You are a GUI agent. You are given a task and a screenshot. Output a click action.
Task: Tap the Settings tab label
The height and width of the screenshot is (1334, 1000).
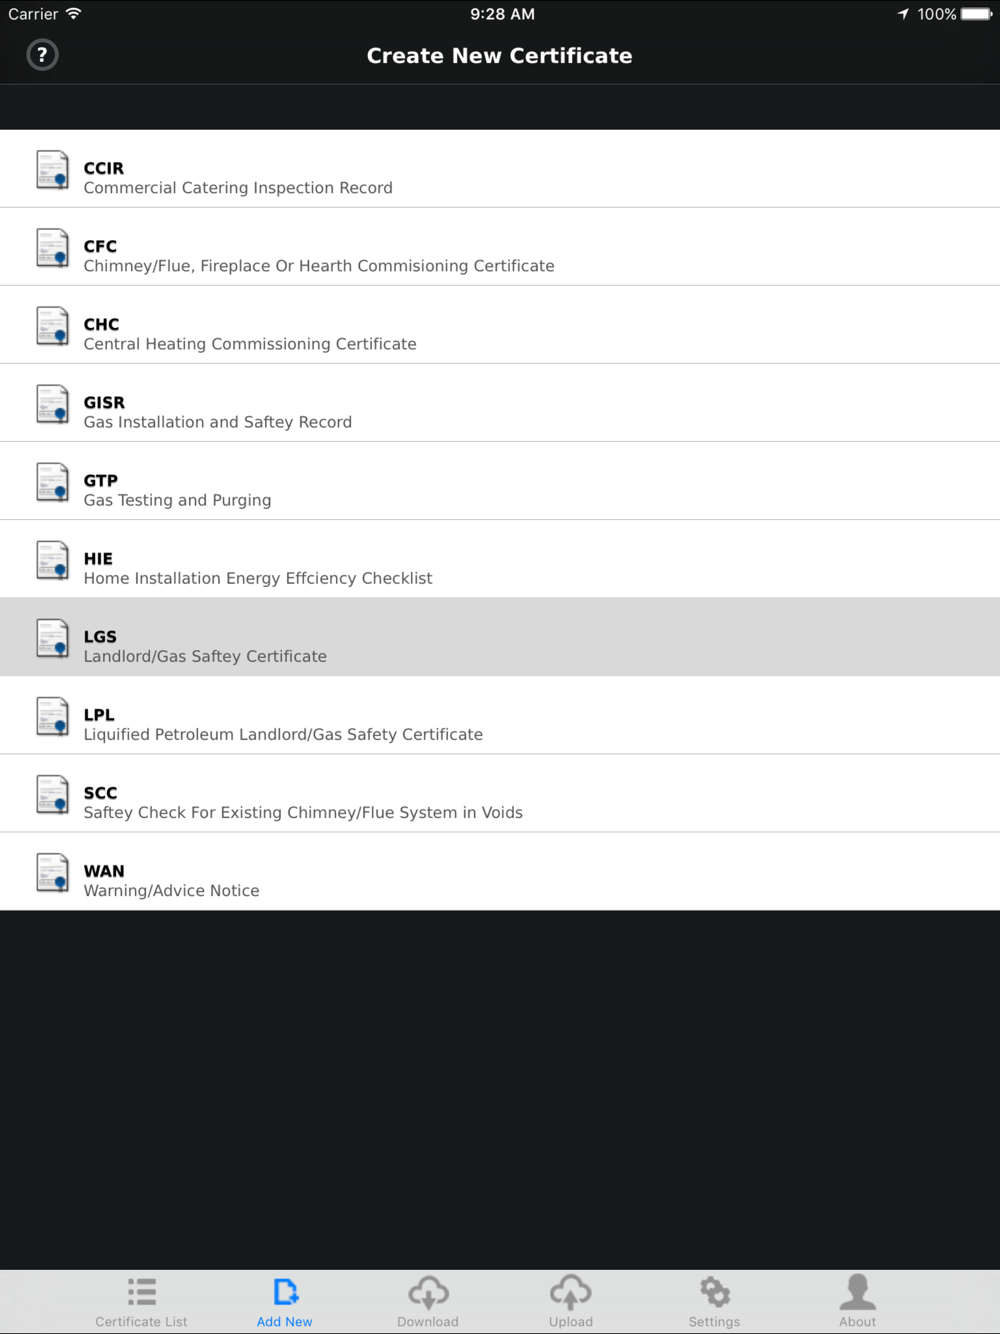point(714,1321)
